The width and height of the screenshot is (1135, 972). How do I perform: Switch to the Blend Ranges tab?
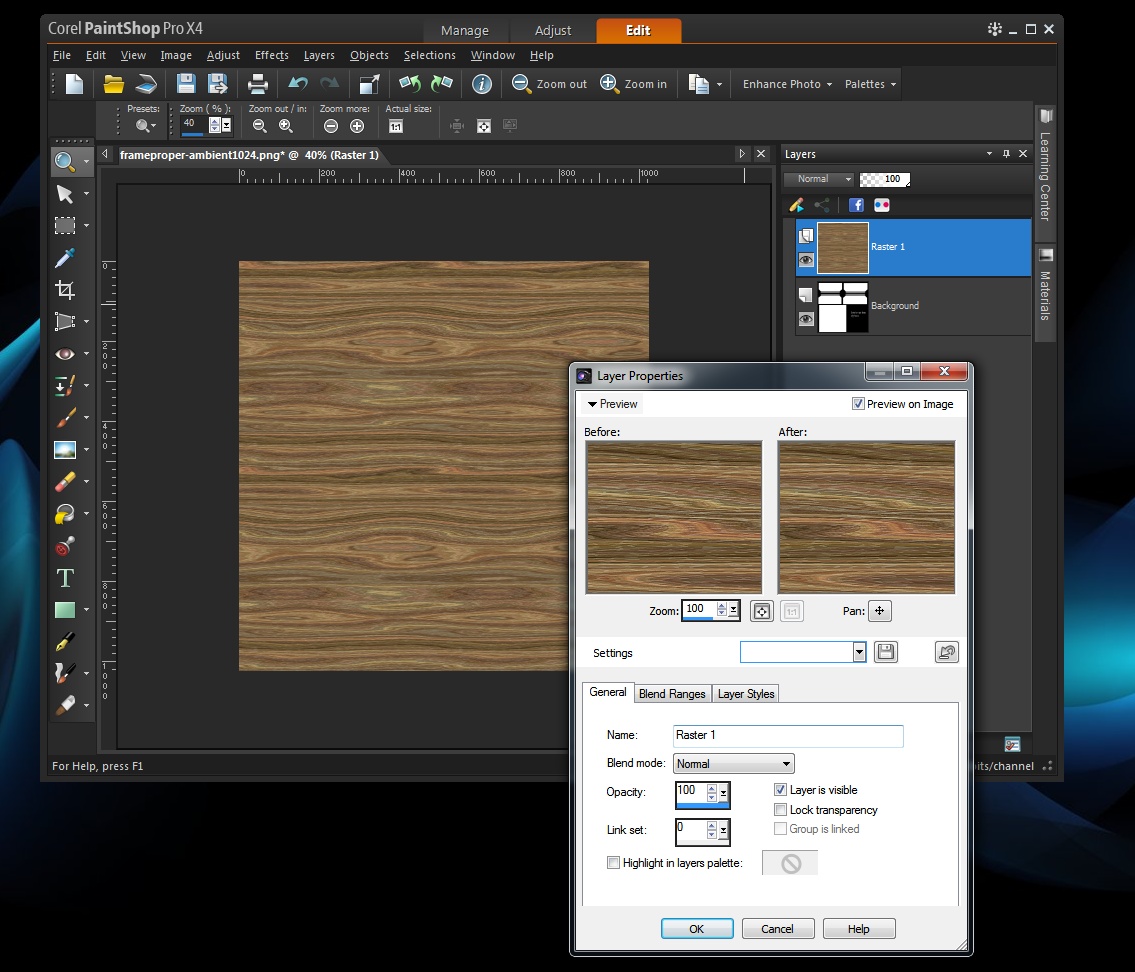click(672, 694)
